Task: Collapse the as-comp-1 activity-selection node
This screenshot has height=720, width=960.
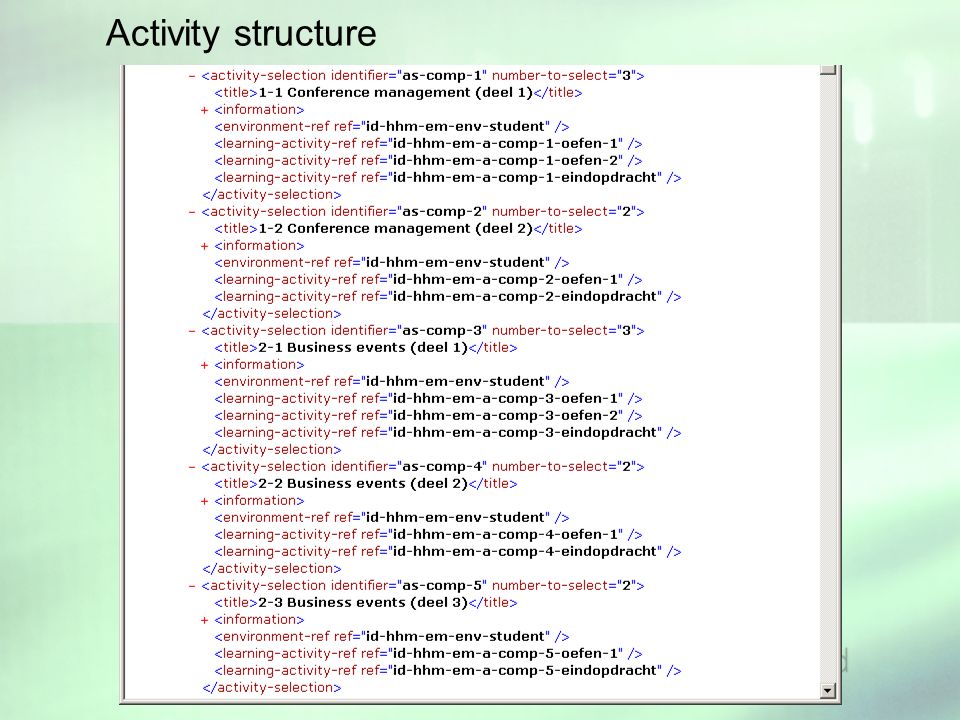Action: (x=192, y=76)
